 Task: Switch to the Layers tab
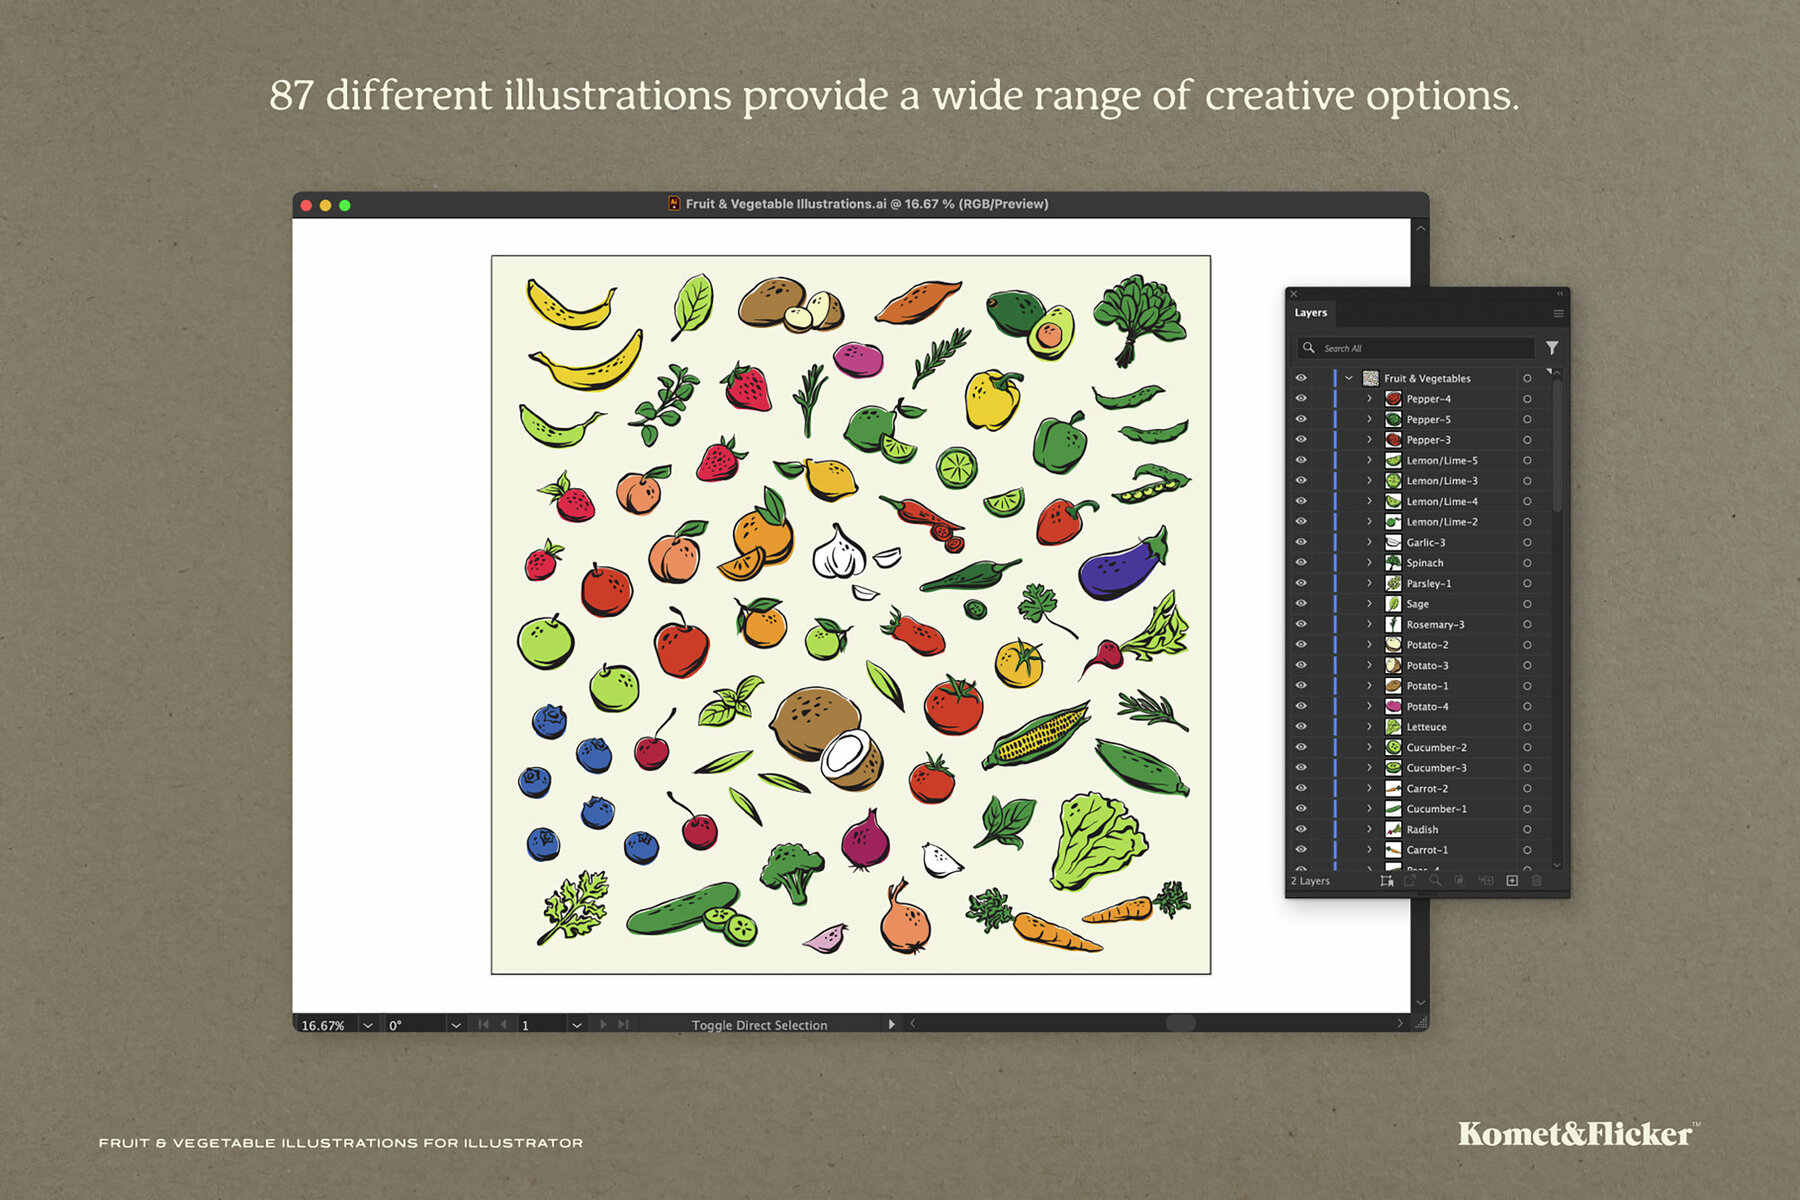coord(1310,313)
